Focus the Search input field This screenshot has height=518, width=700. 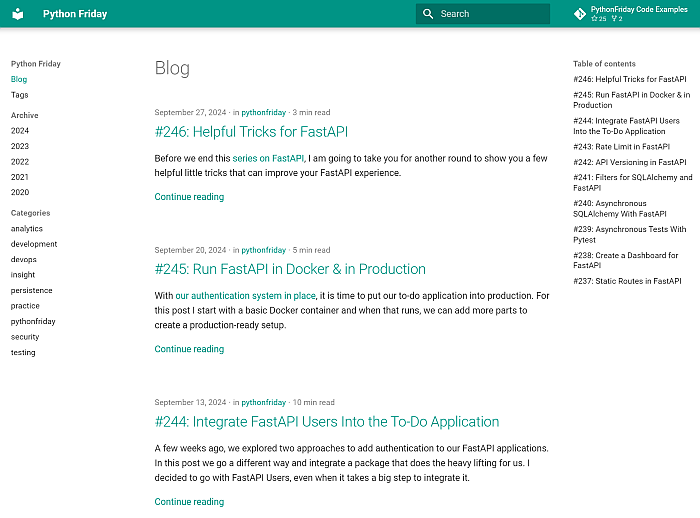483,14
